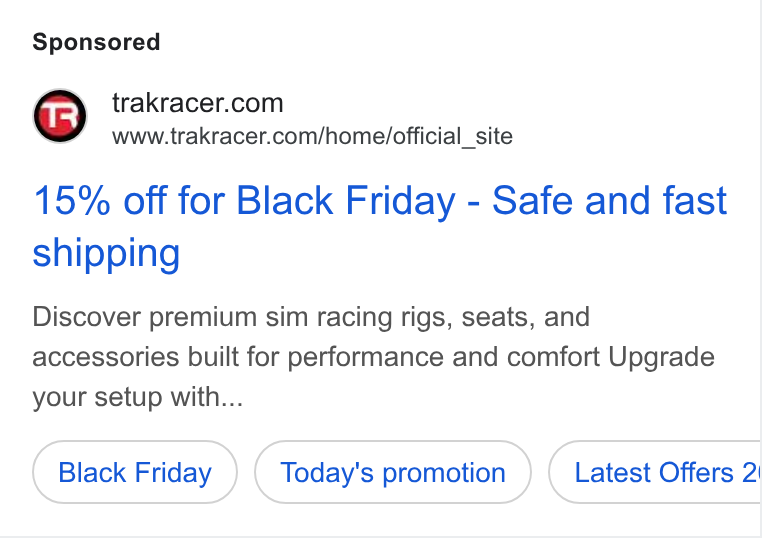Click the word Upgrade in the description

click(661, 358)
